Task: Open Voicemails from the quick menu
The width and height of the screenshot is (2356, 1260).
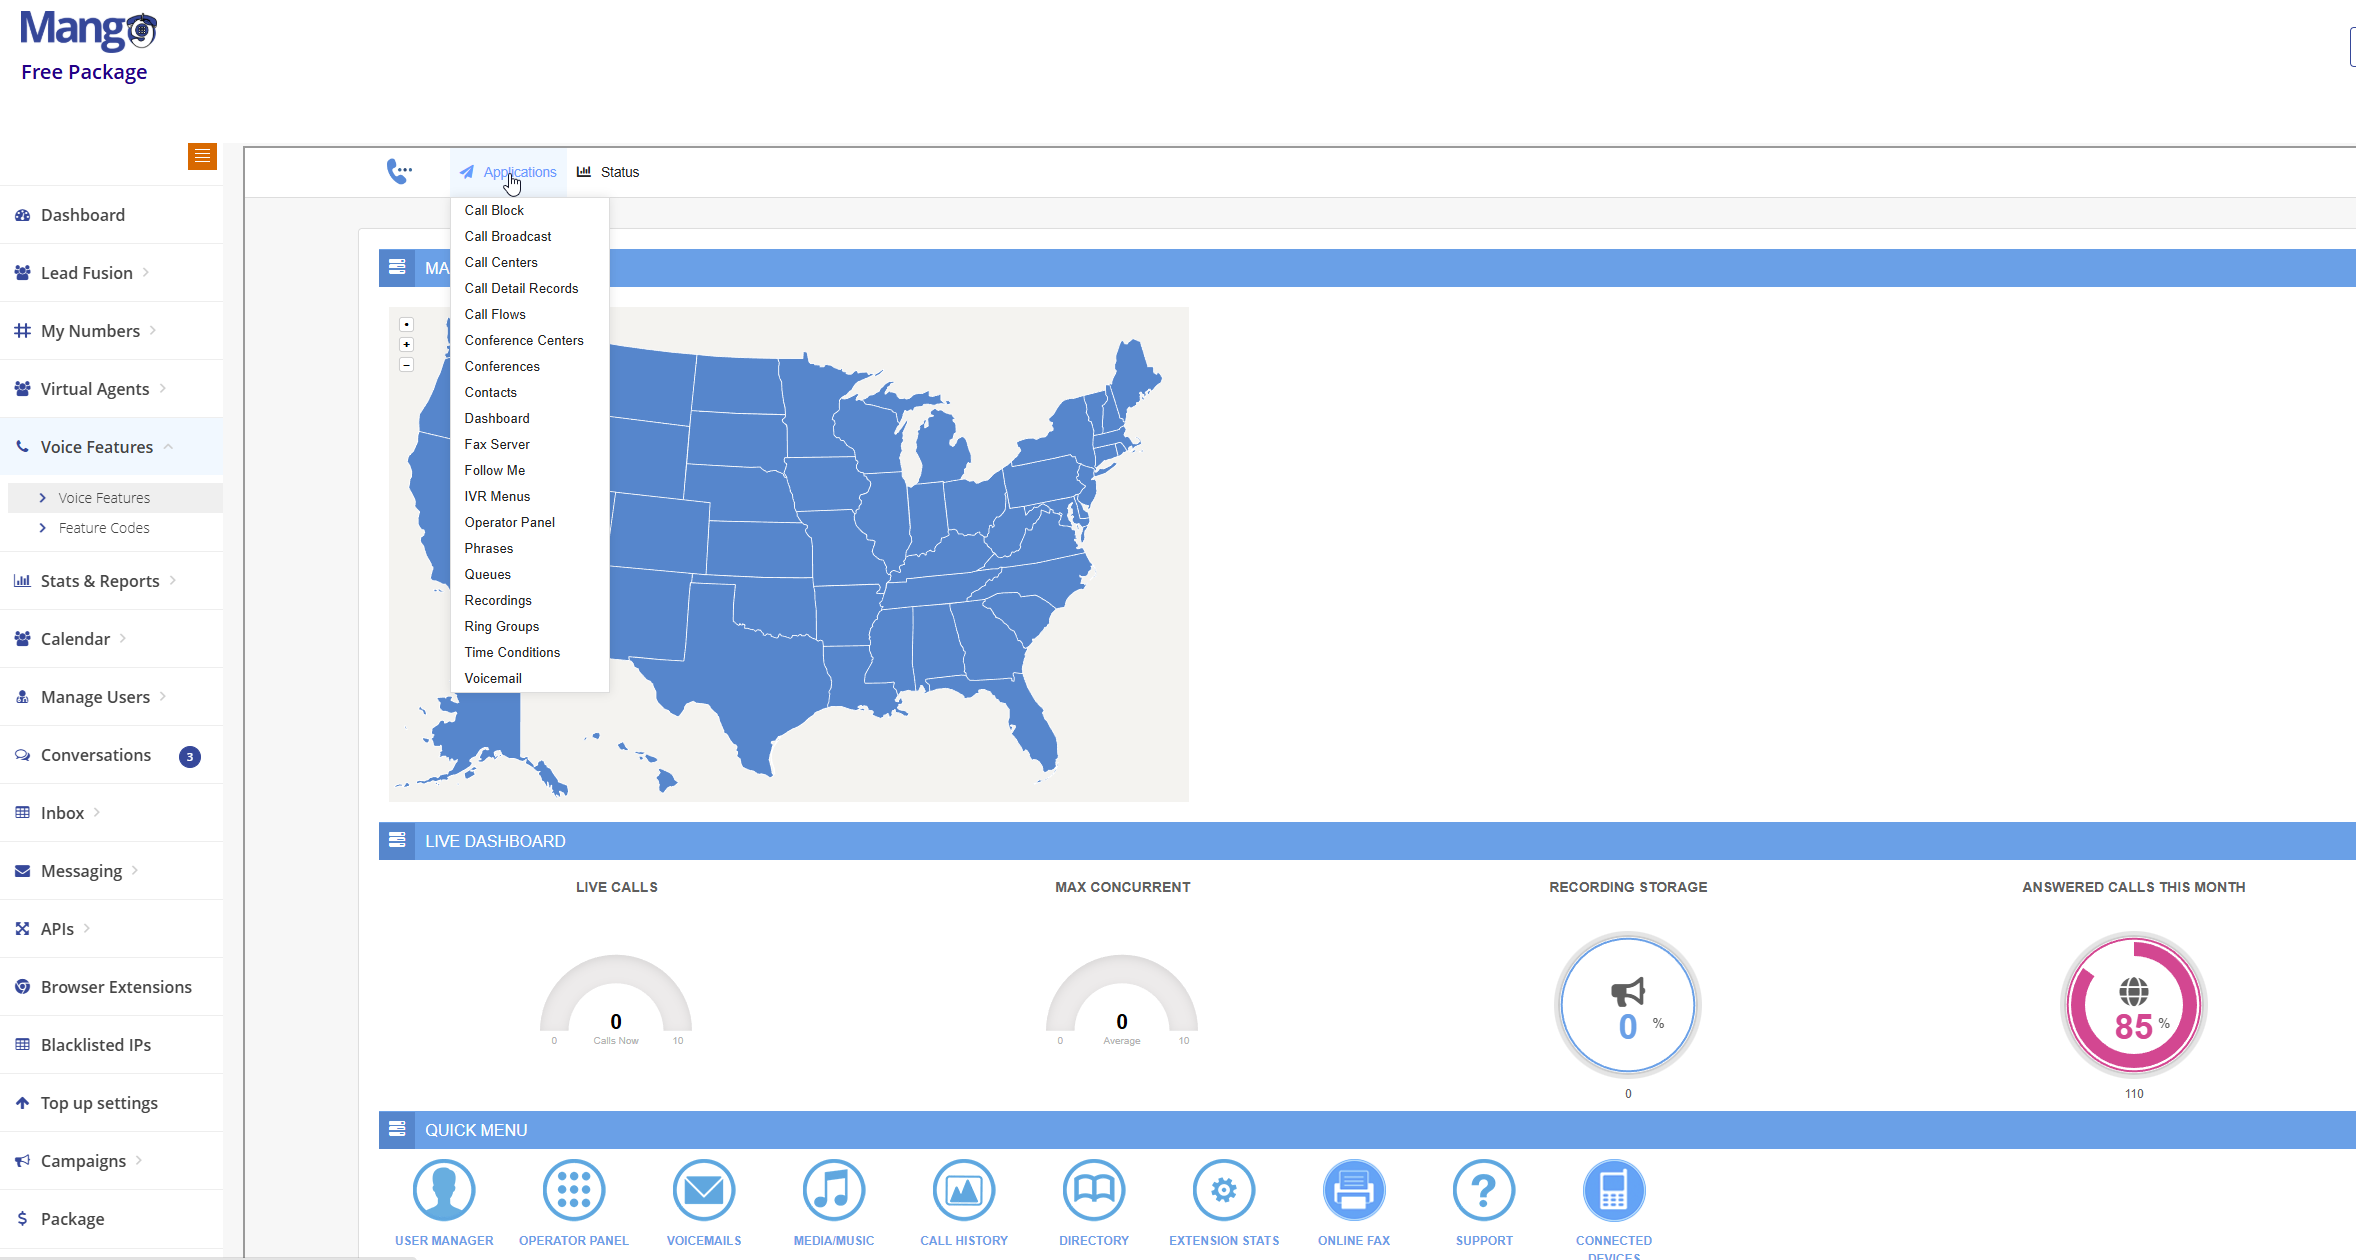Action: (x=703, y=1190)
